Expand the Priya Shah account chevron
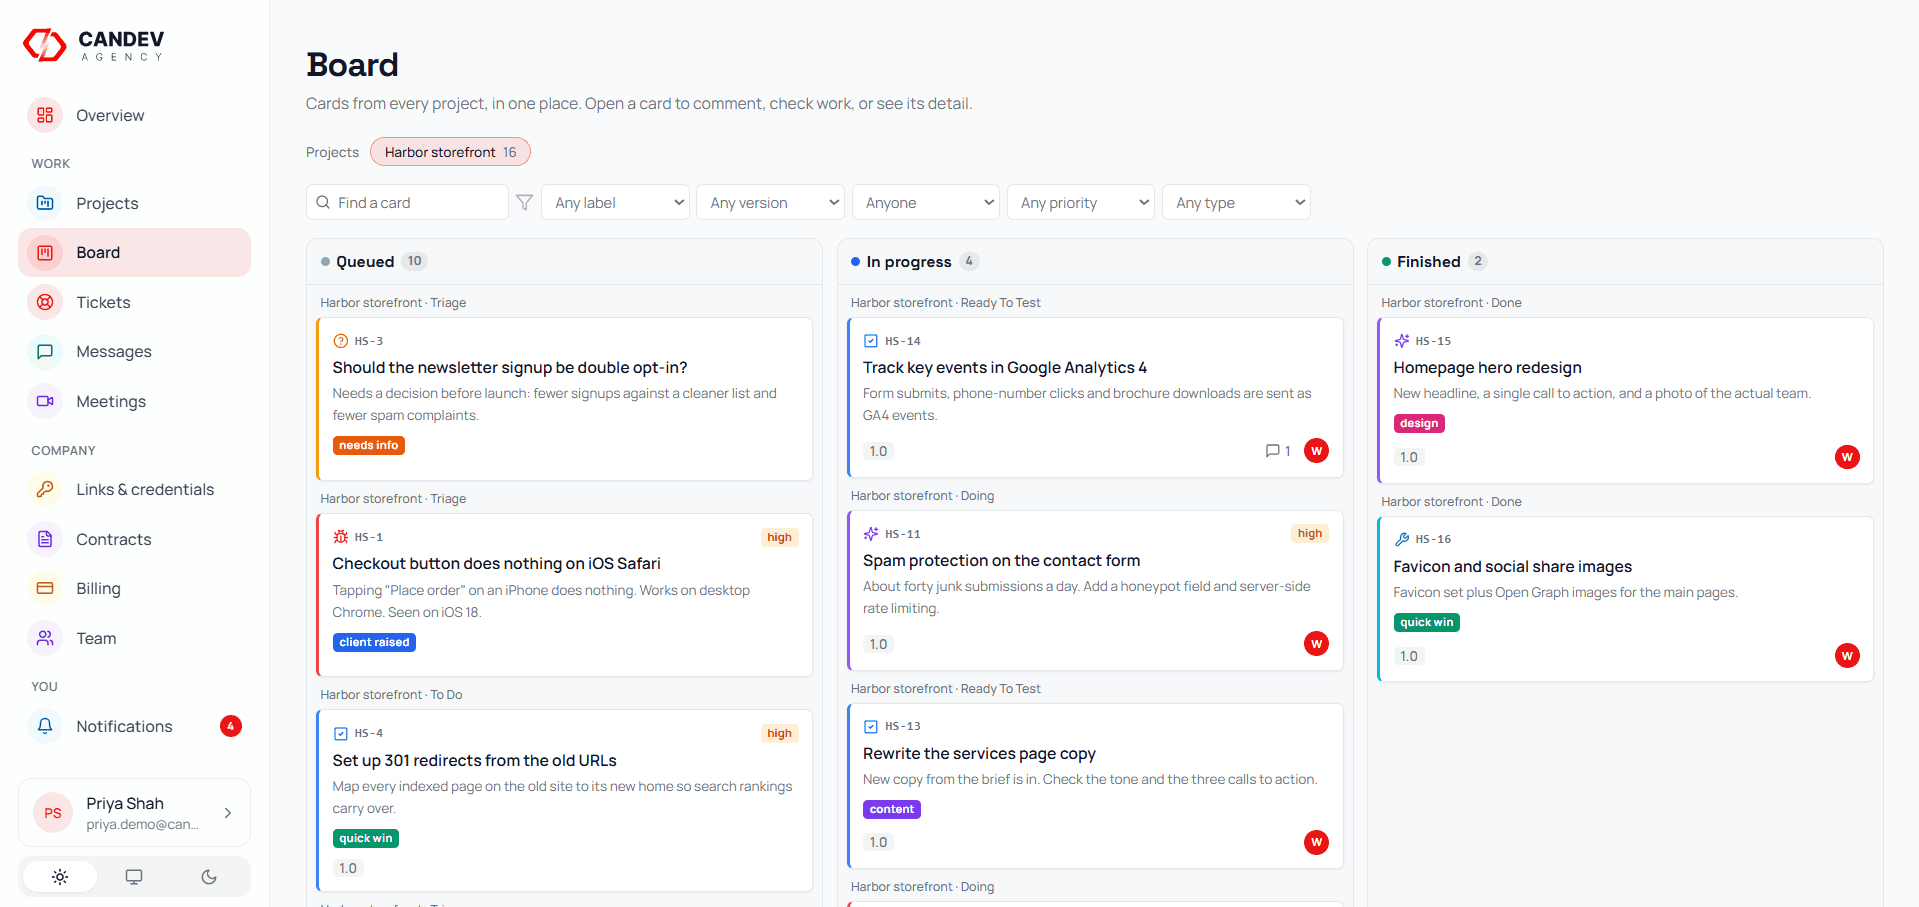Viewport: 1919px width, 907px height. click(x=228, y=813)
